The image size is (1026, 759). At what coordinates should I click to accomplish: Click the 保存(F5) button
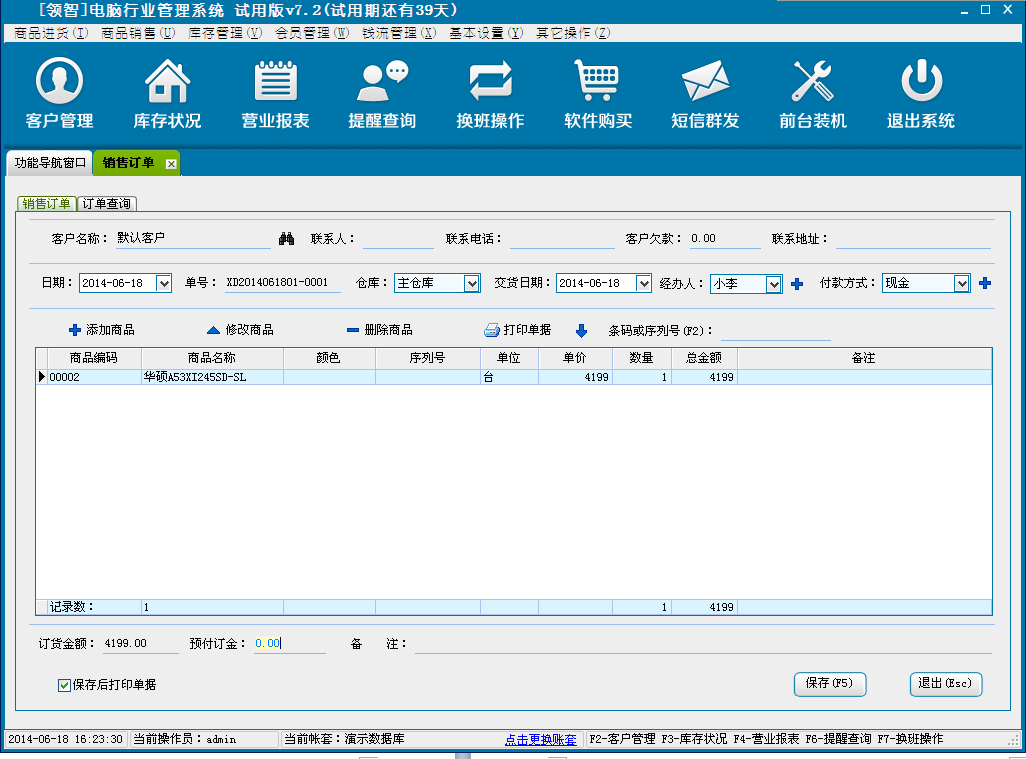pyautogui.click(x=829, y=683)
